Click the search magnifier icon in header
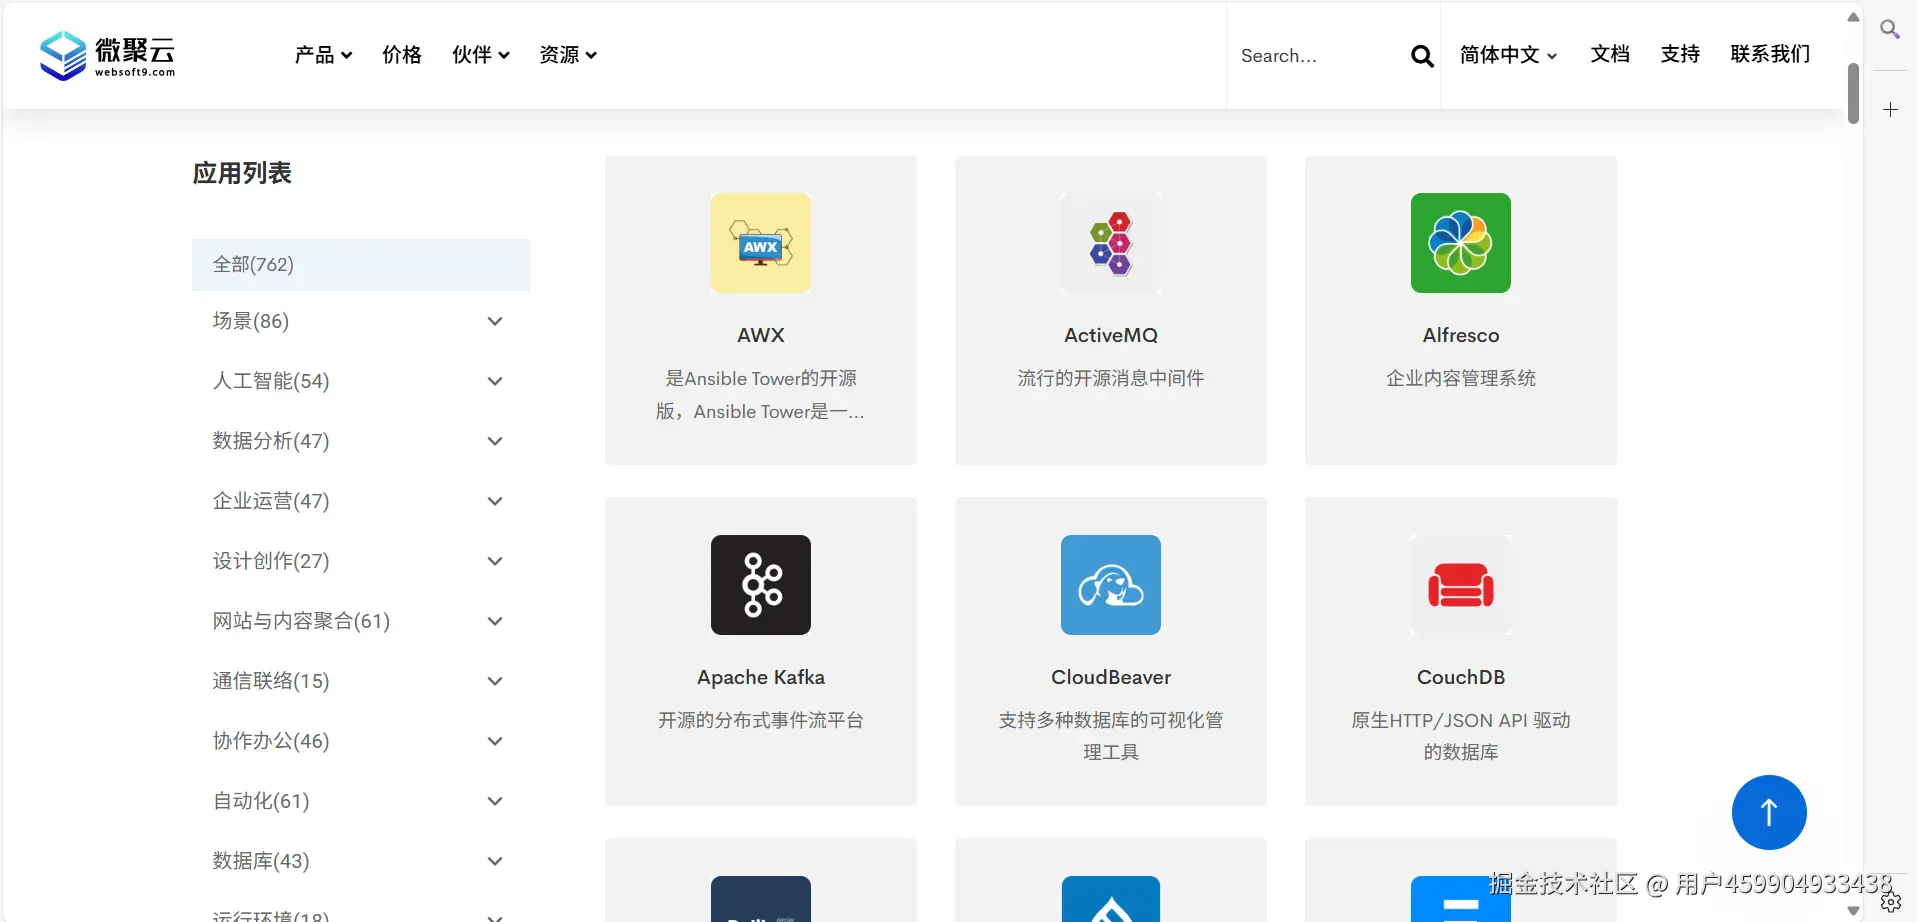The image size is (1917, 922). (x=1421, y=56)
